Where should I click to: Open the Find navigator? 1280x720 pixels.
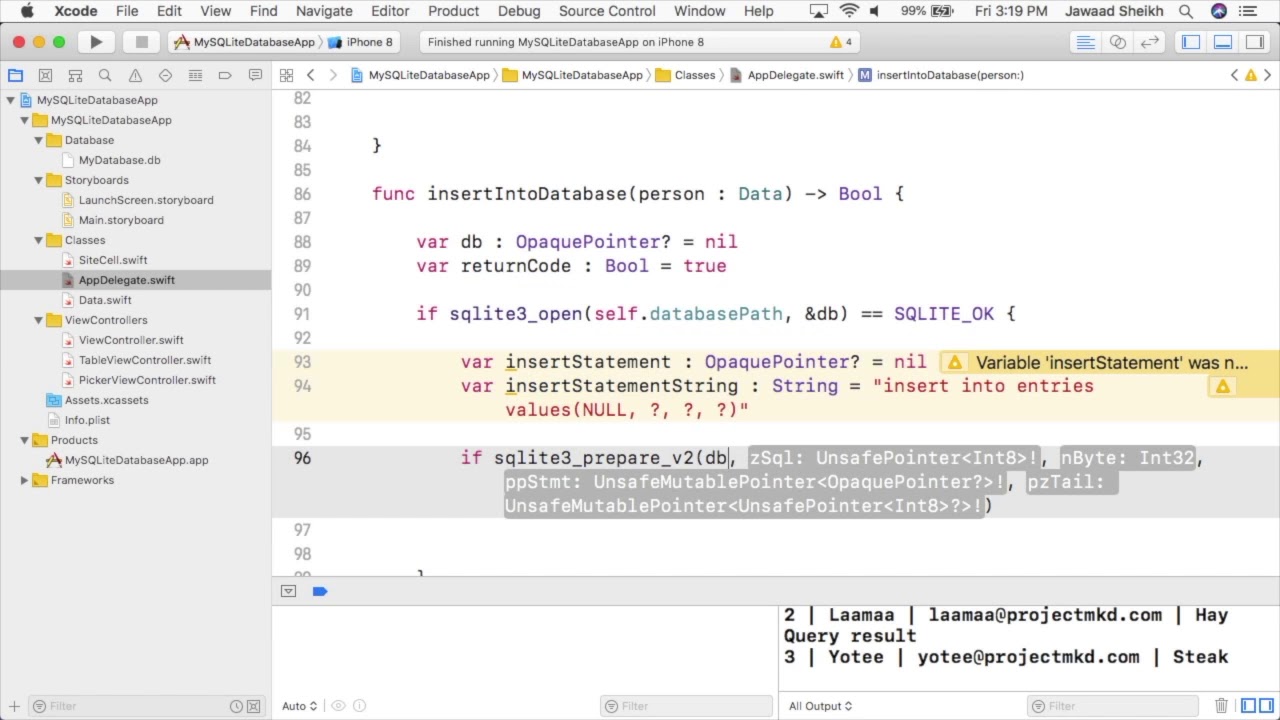(x=105, y=75)
